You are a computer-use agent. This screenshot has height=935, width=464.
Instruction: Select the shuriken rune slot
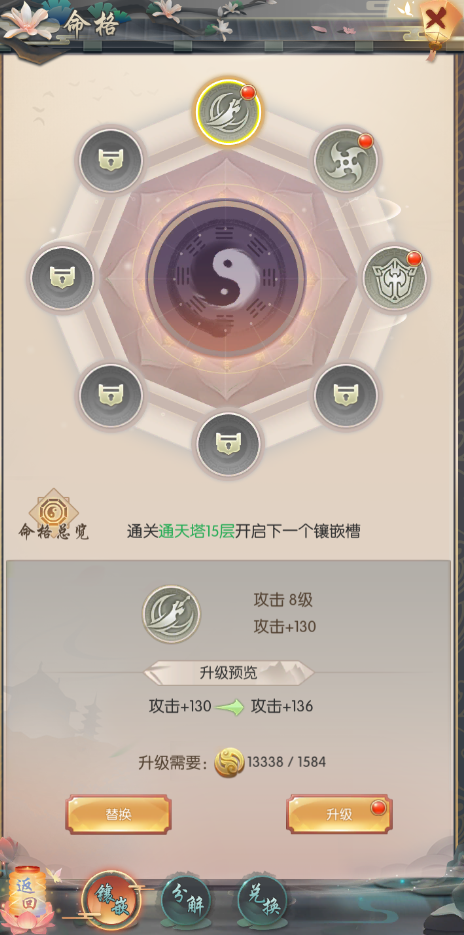tap(345, 160)
